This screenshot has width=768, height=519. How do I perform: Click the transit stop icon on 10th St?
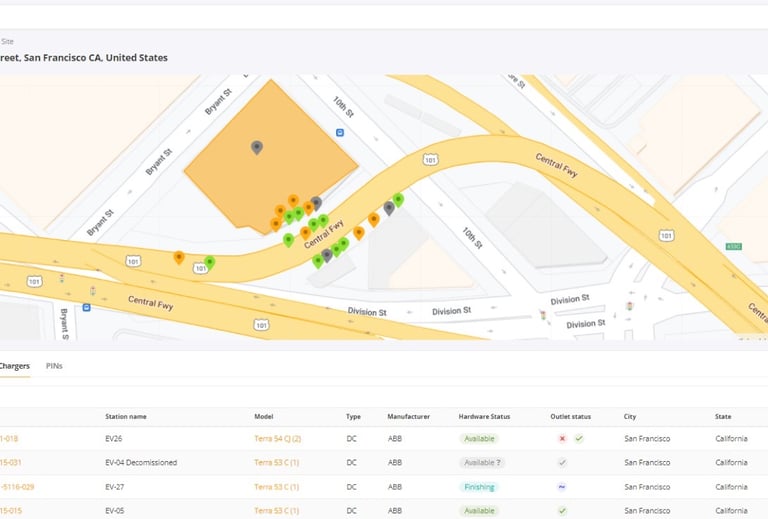coord(340,133)
